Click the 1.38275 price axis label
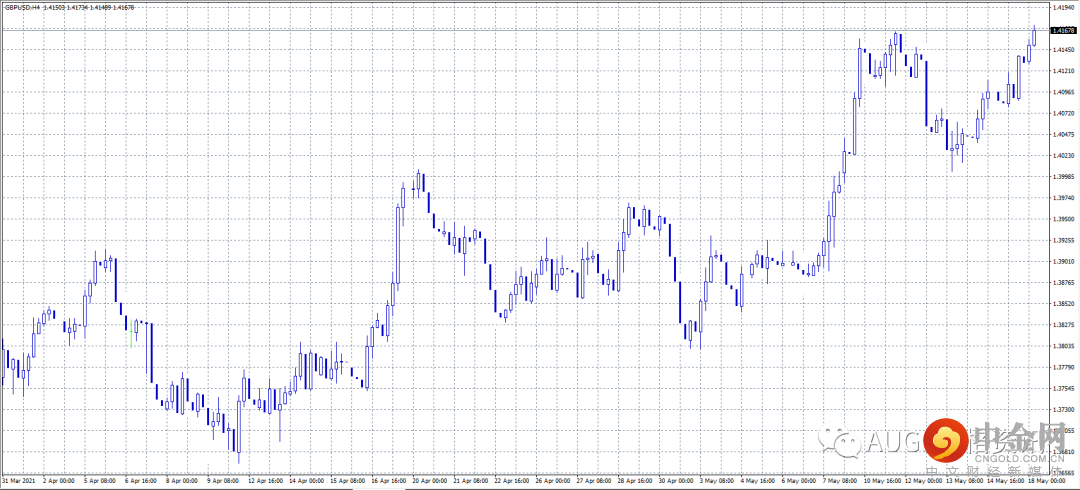The width and height of the screenshot is (1080, 490). (1064, 325)
